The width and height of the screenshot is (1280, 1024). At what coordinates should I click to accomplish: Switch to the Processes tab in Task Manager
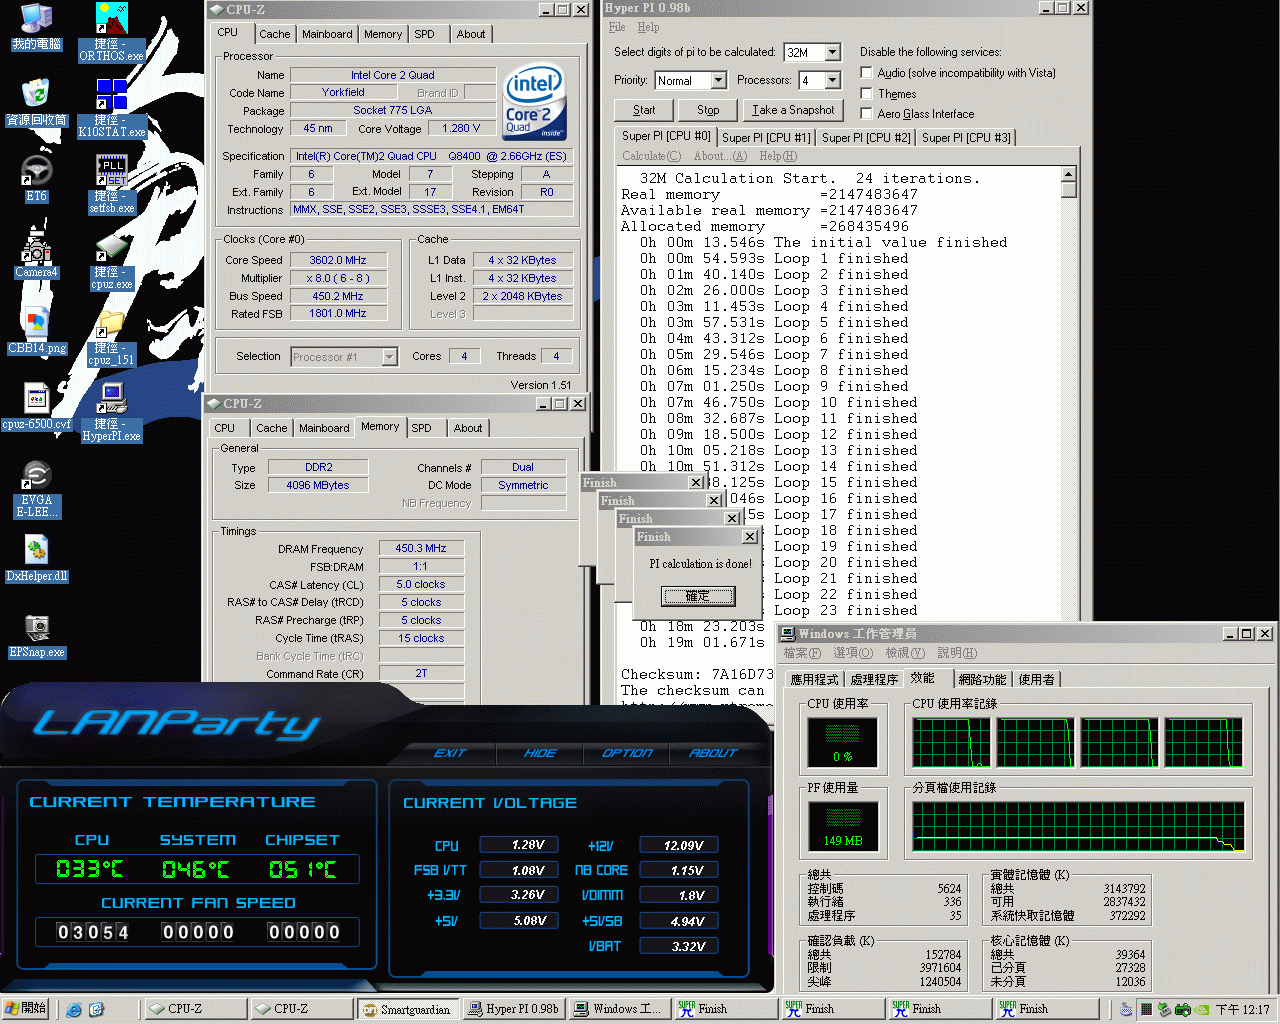874,679
